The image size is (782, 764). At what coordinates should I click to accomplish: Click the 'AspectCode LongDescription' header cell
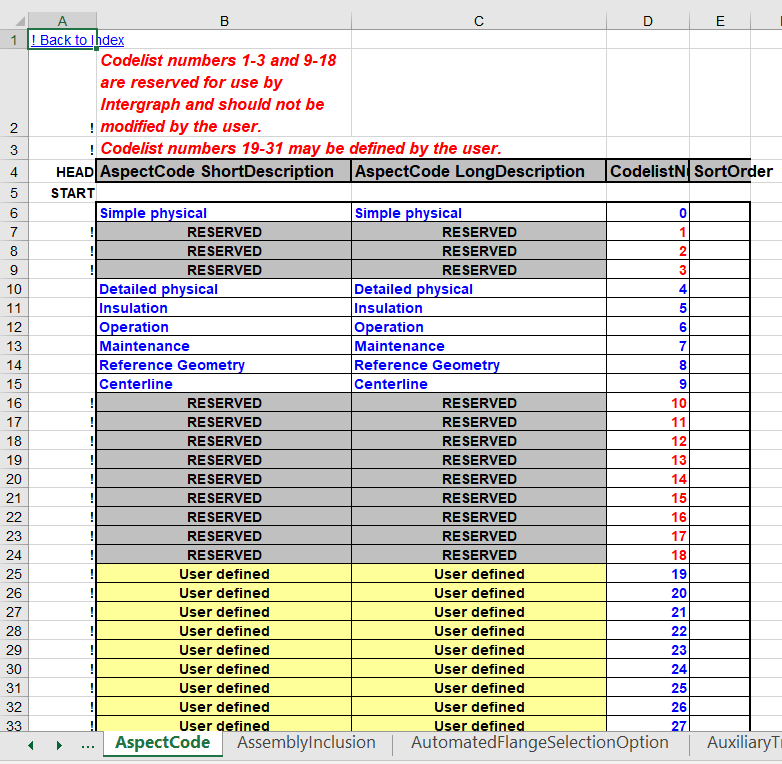coord(479,172)
